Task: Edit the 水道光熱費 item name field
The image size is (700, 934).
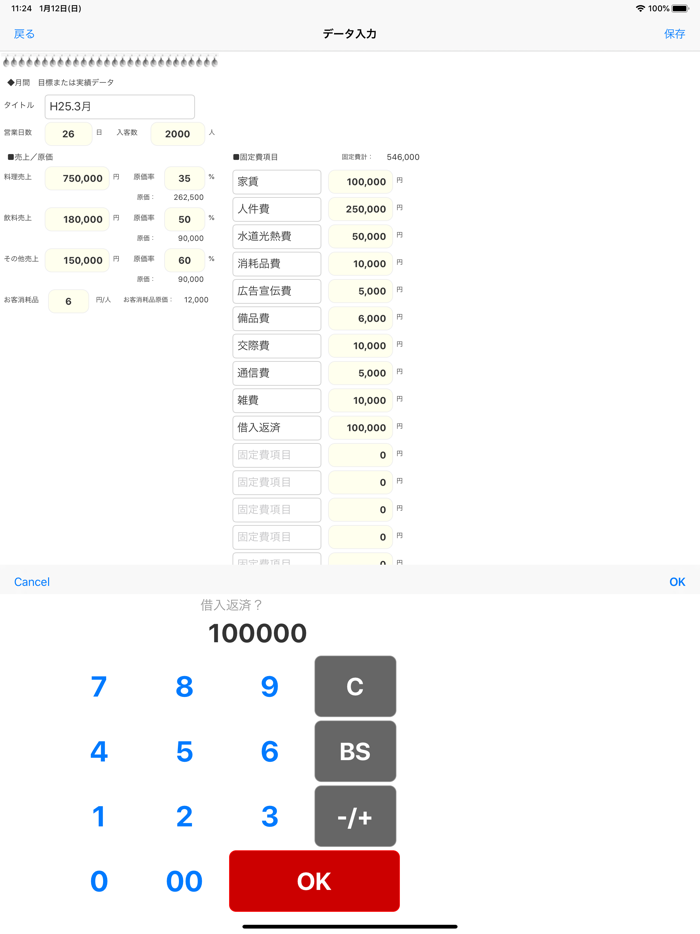Action: tap(276, 236)
